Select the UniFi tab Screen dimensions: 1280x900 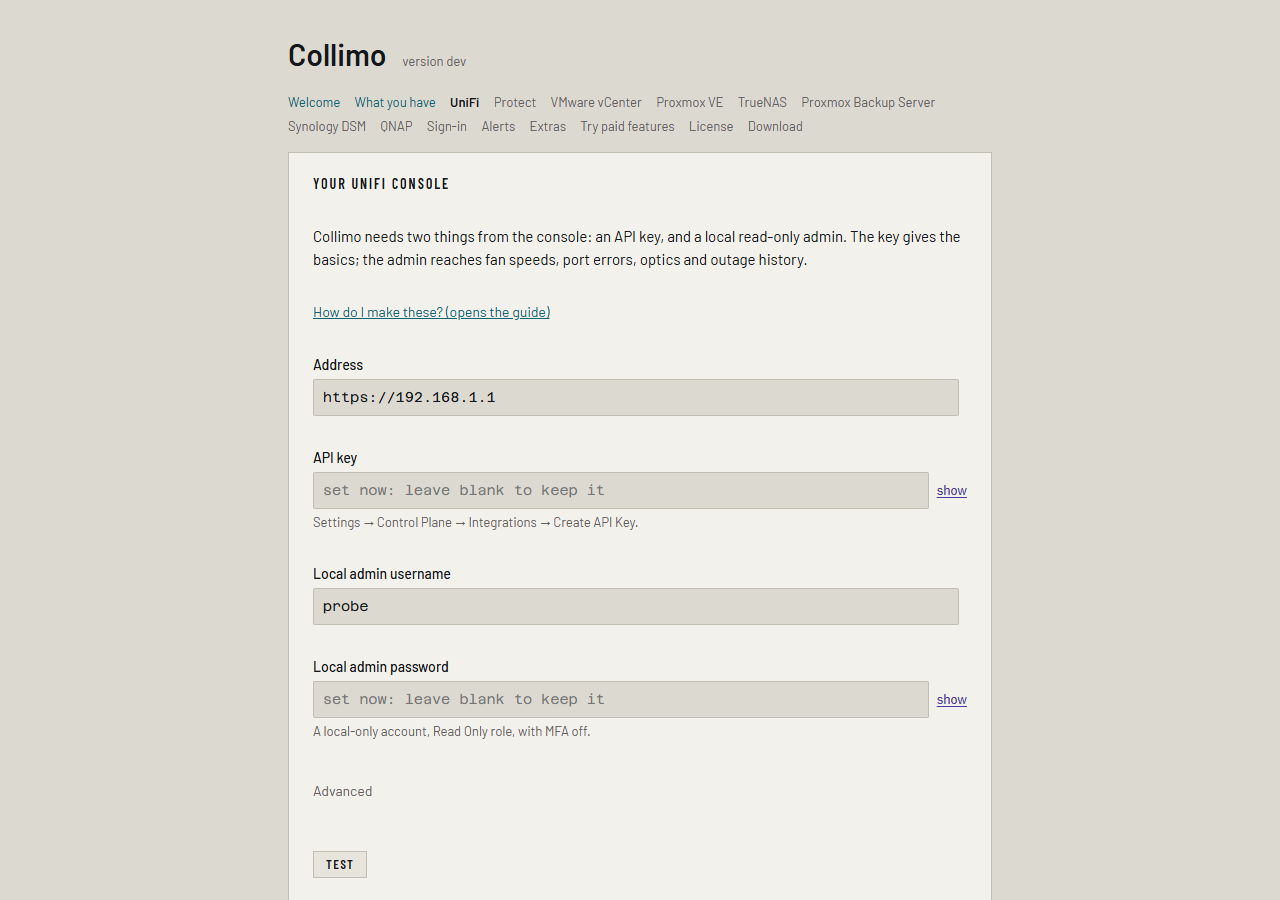pyautogui.click(x=464, y=102)
